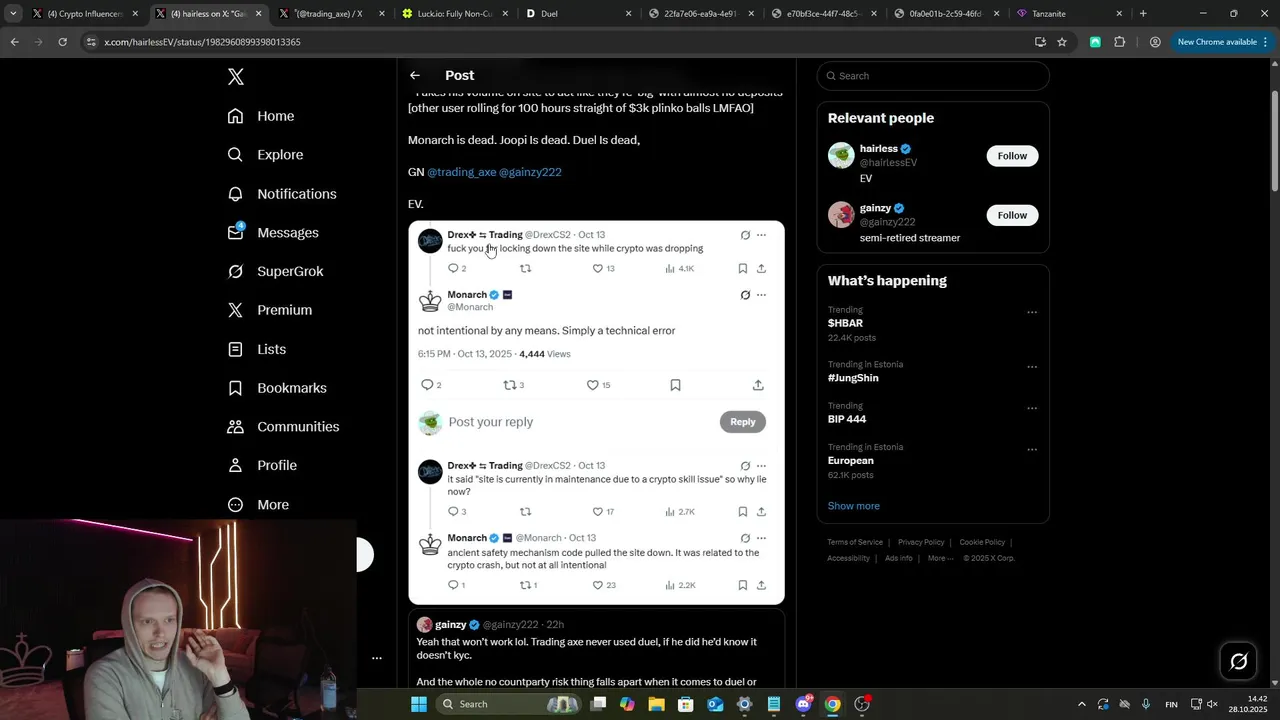Switch to the Tanzanite tab
Viewport: 1280px width, 720px height.
click(x=1069, y=14)
